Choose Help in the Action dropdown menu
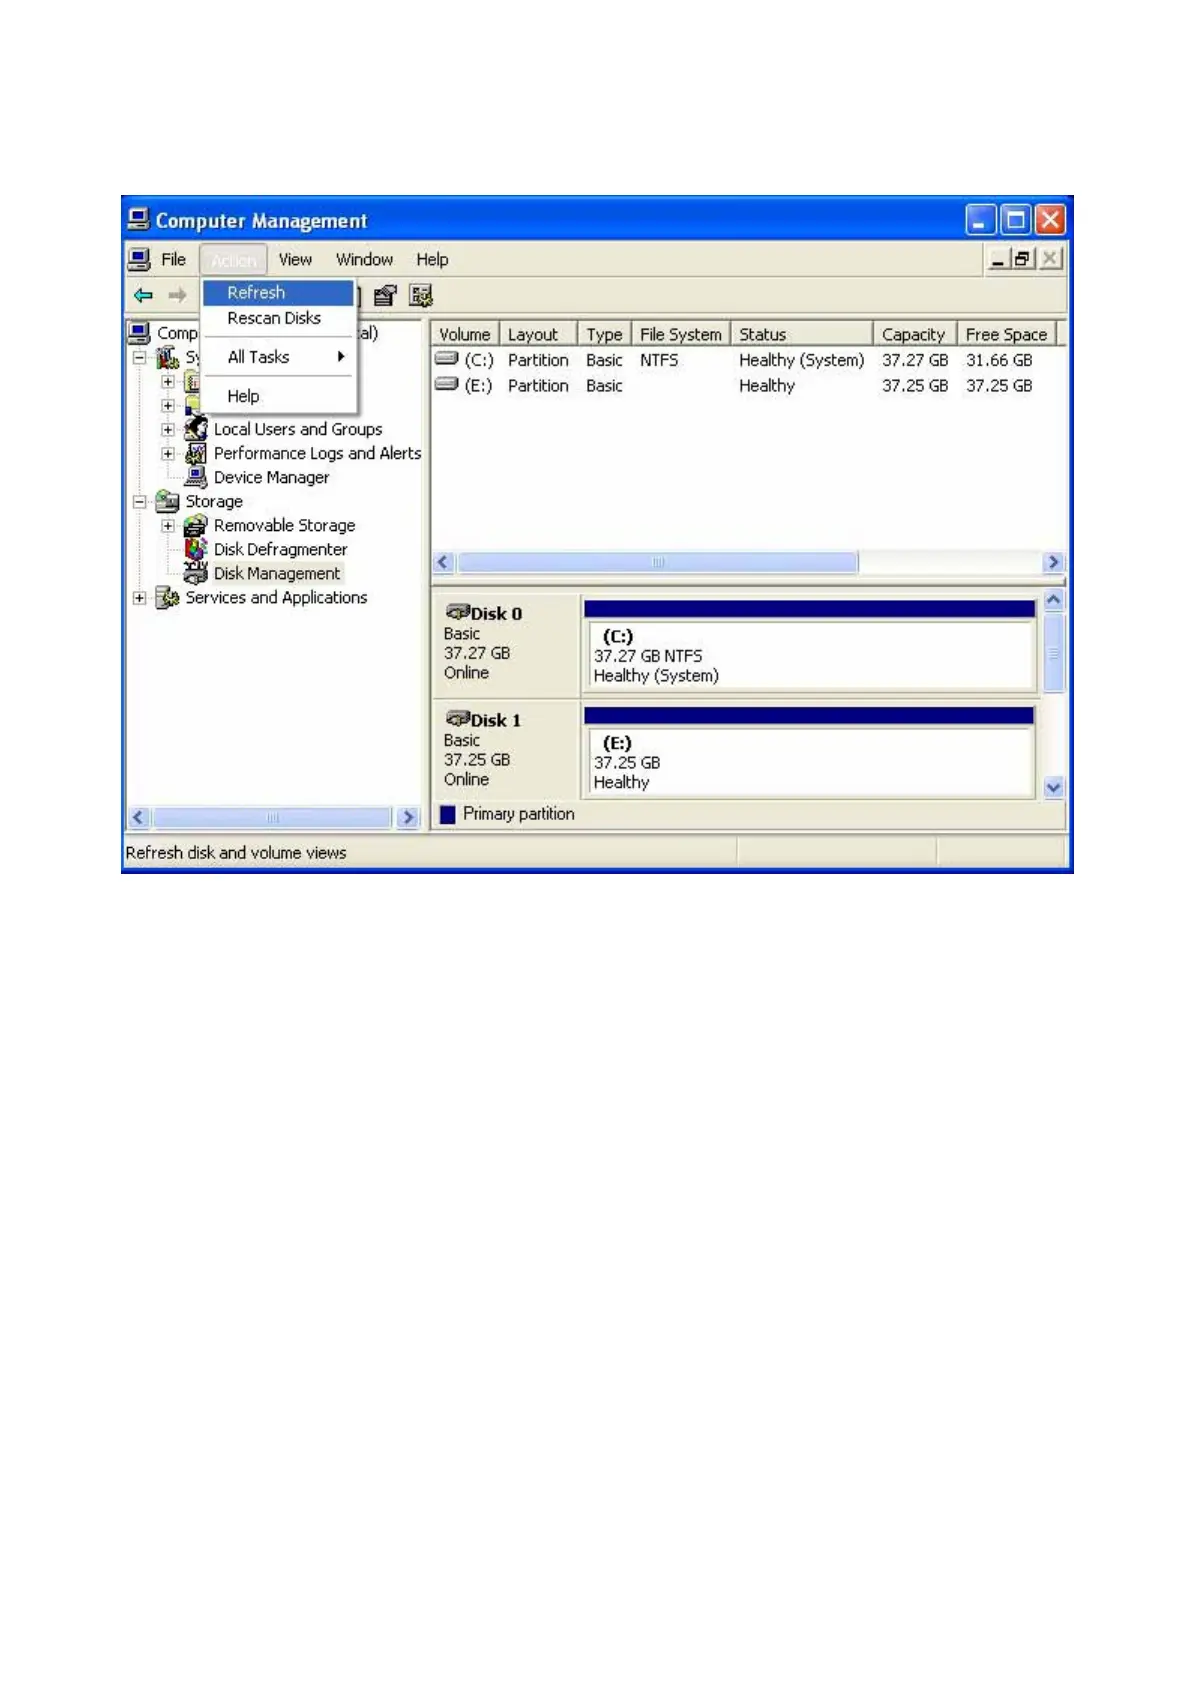The height and width of the screenshot is (1684, 1190). coord(279,396)
